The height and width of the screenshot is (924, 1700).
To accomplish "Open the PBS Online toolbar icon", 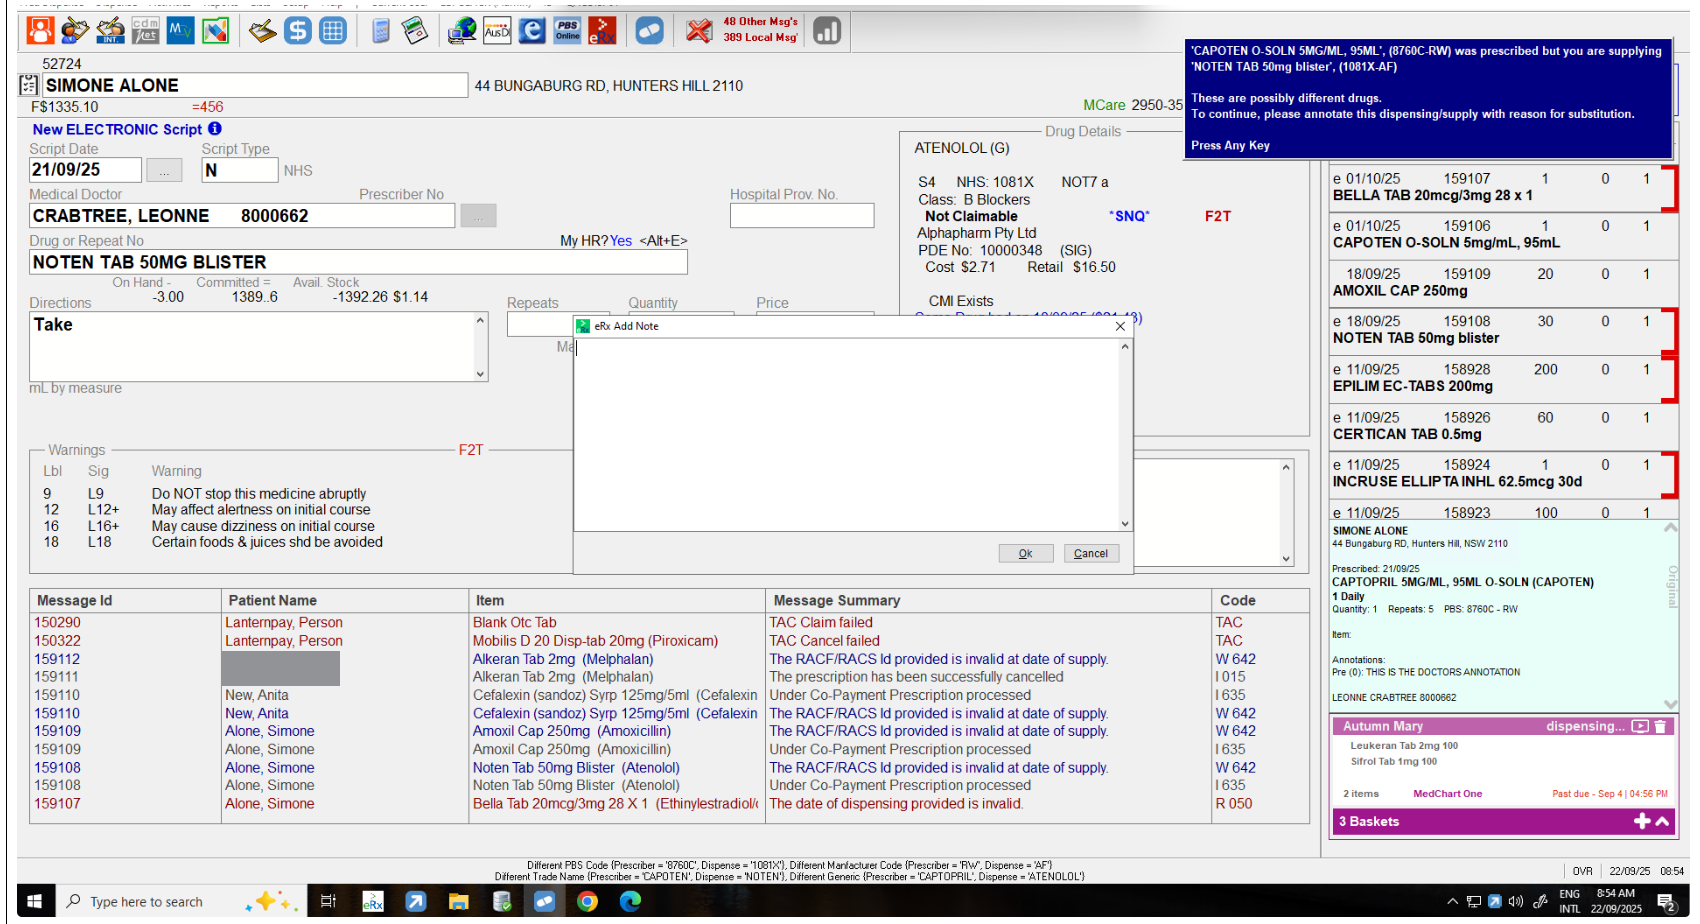I will coord(567,31).
